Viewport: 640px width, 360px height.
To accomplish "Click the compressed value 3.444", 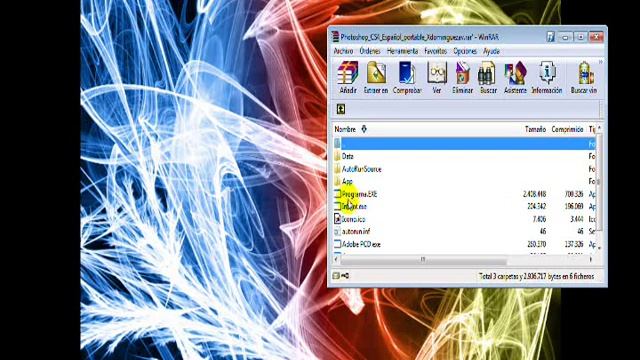I will click(x=576, y=219).
